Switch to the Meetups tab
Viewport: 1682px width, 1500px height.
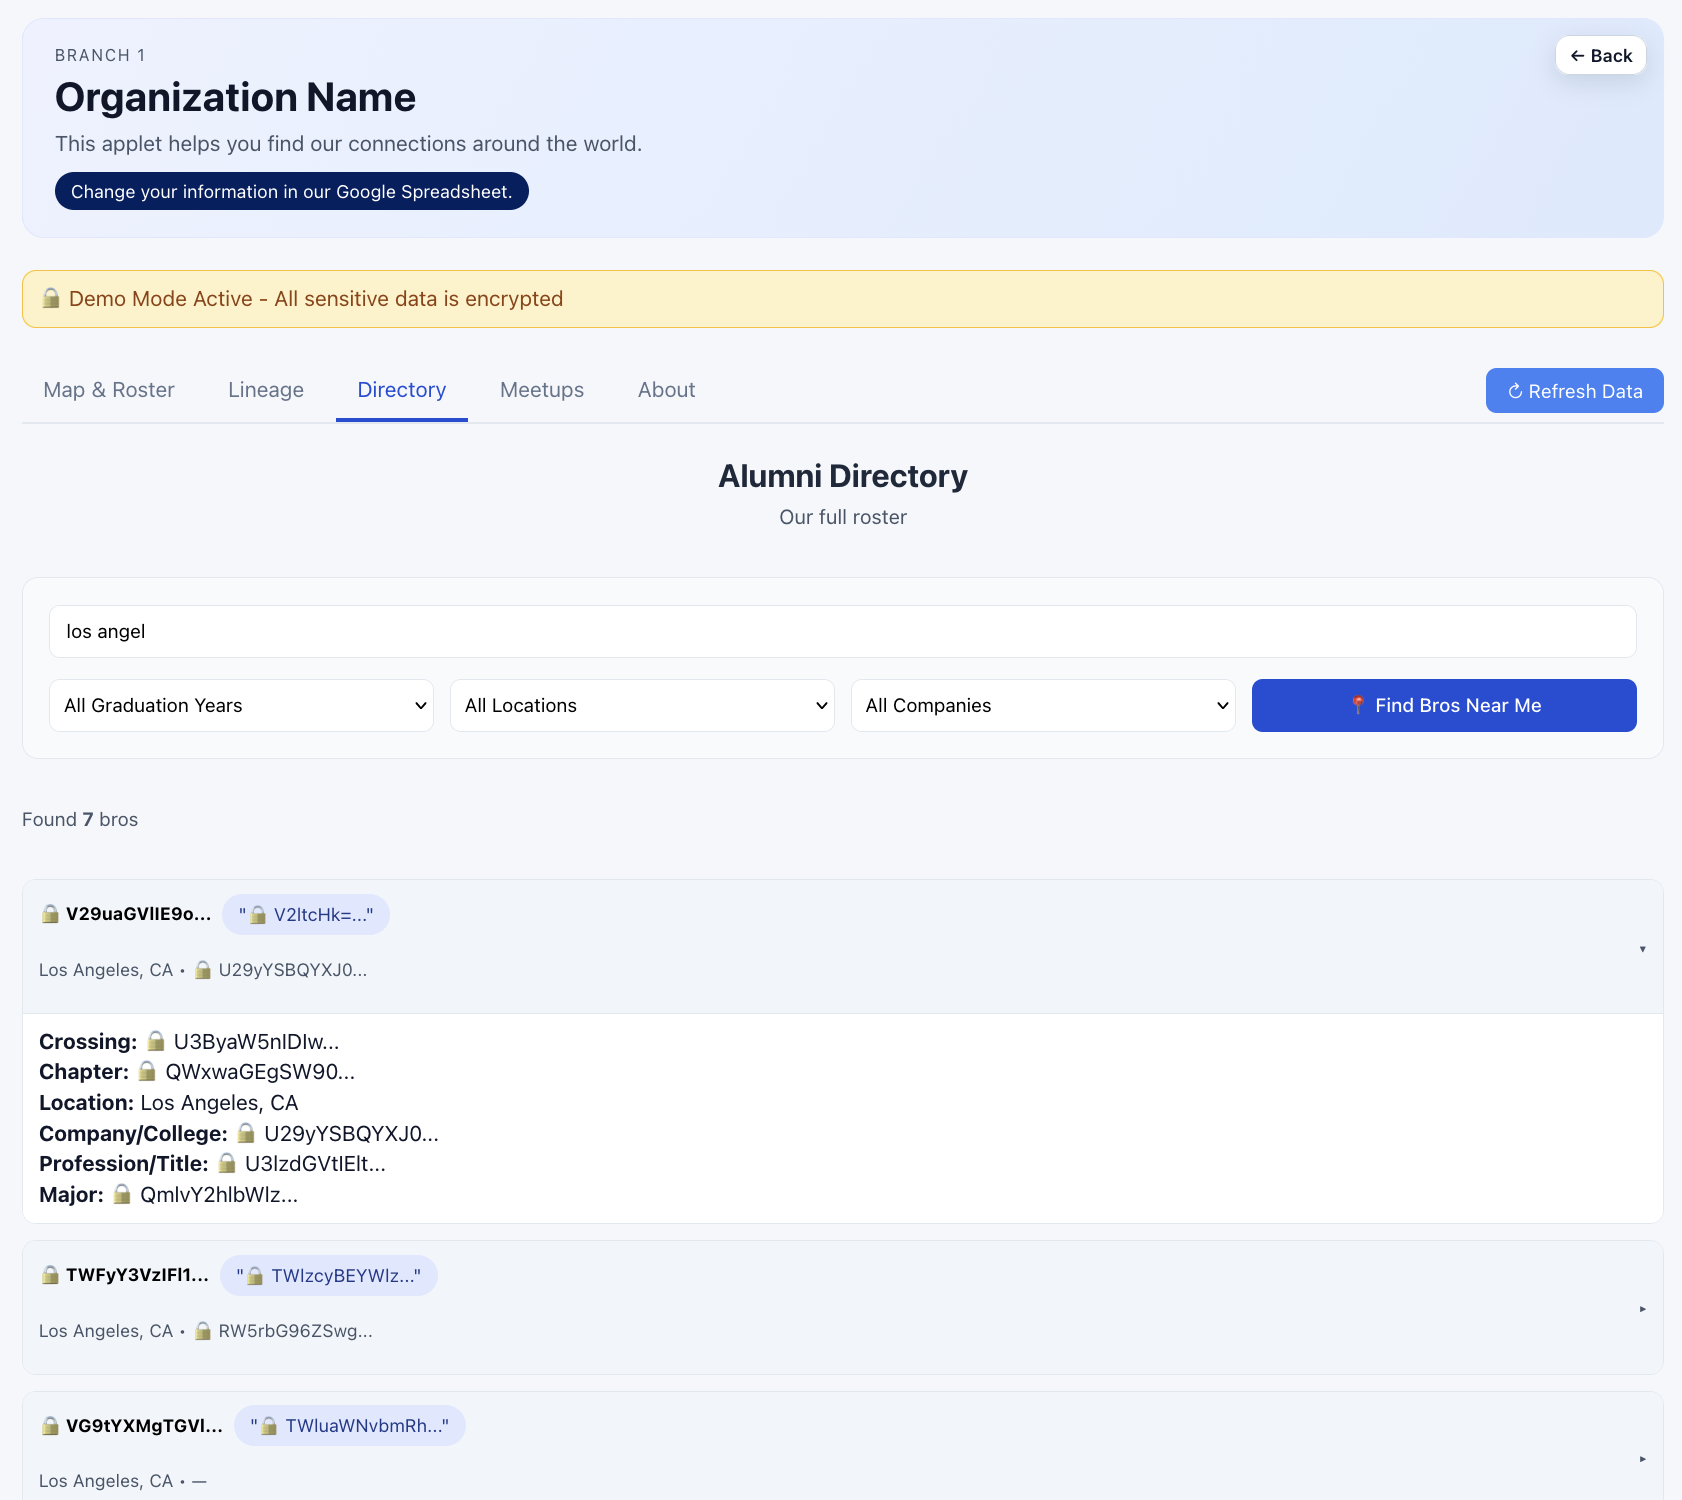(541, 390)
